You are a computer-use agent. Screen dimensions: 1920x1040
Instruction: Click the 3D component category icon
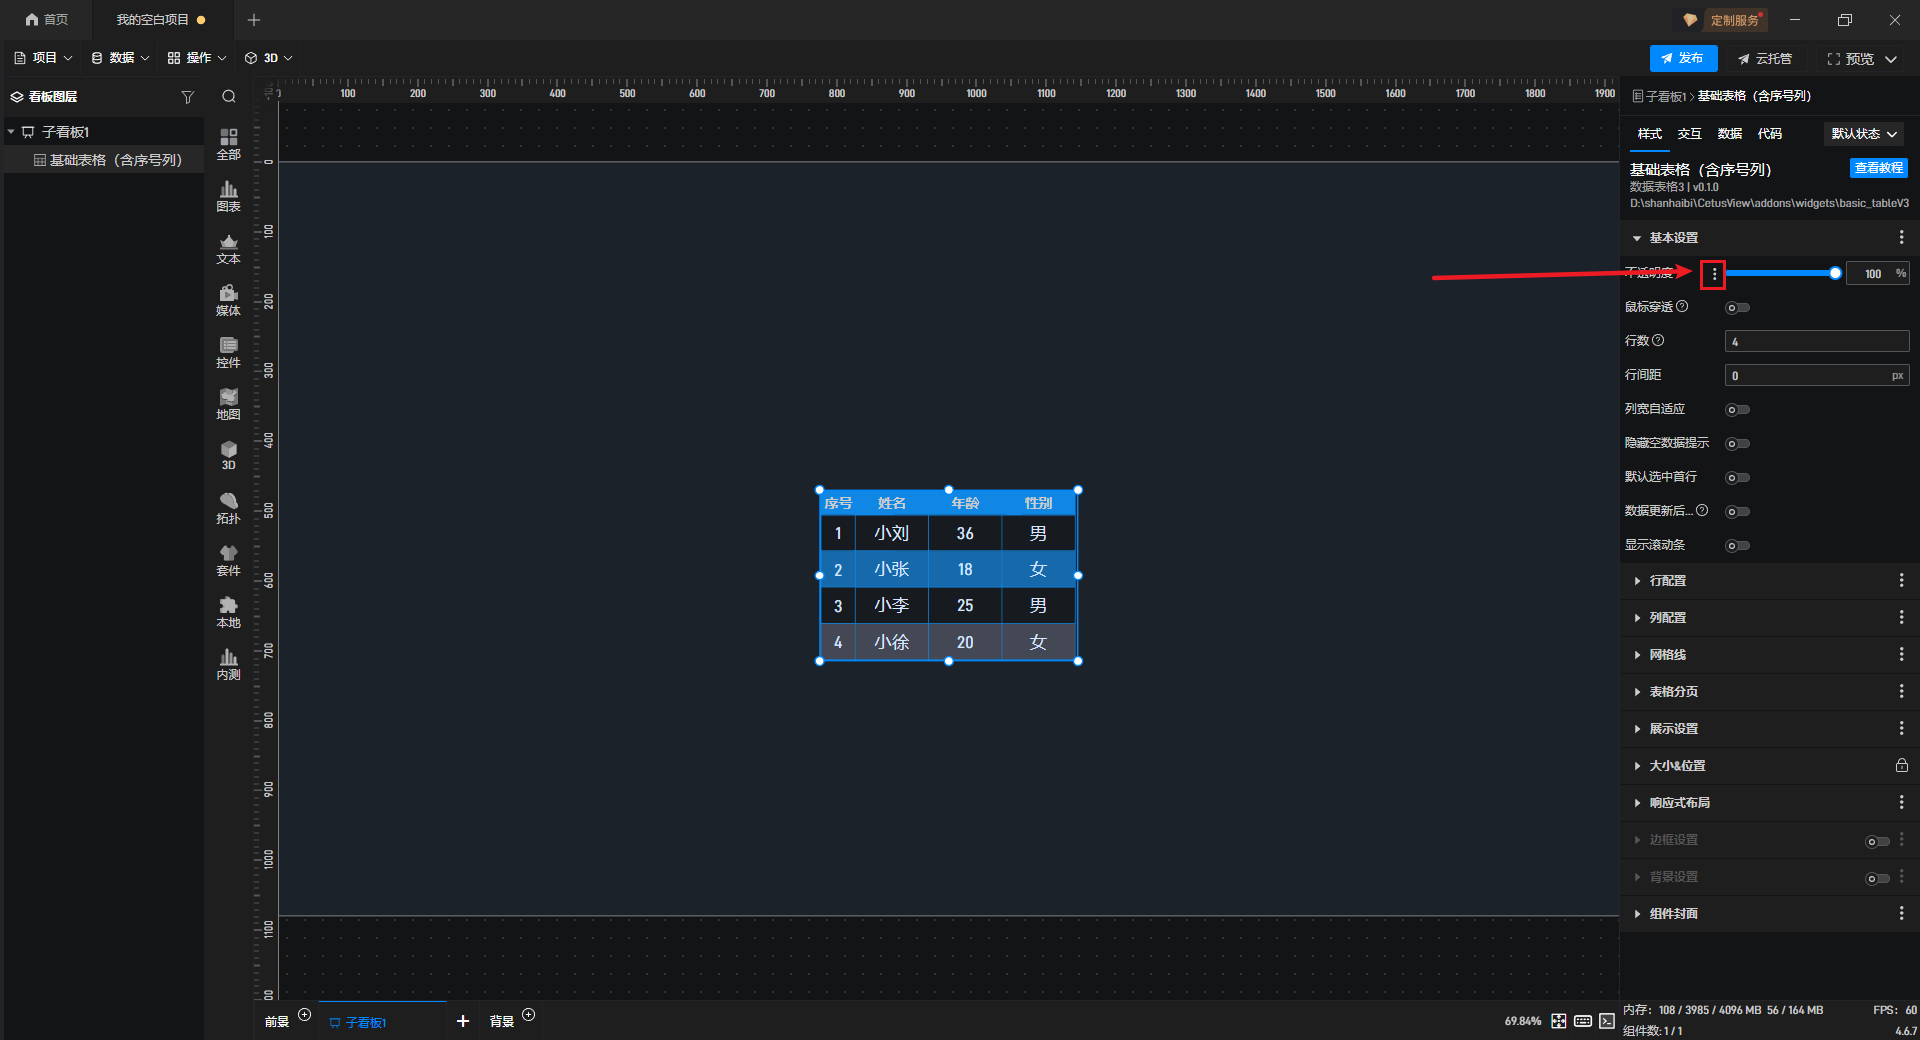click(x=228, y=455)
